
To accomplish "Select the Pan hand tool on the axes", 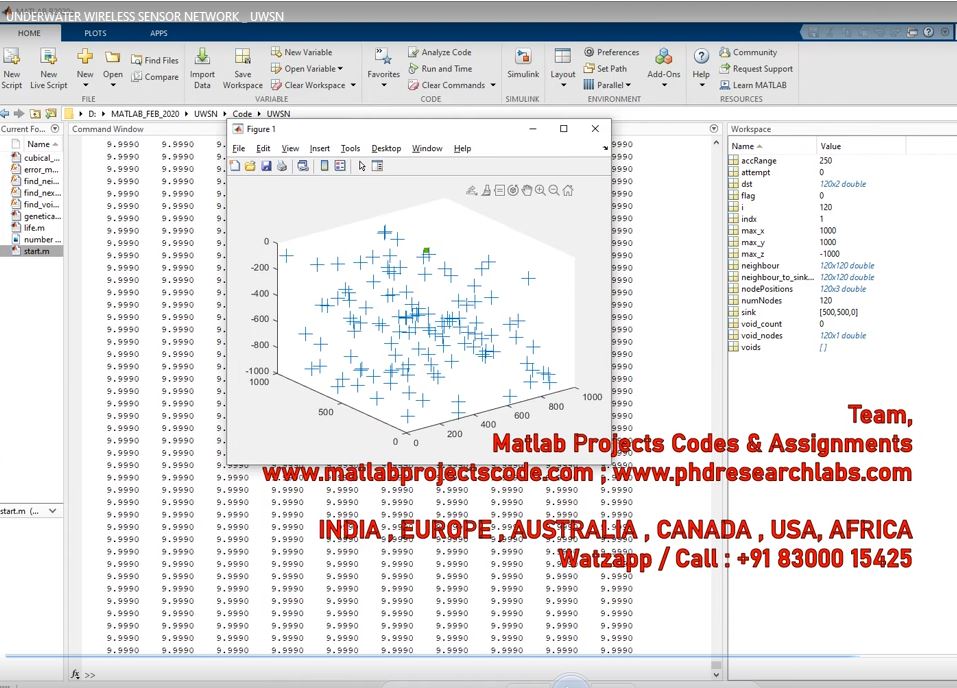I will point(527,190).
